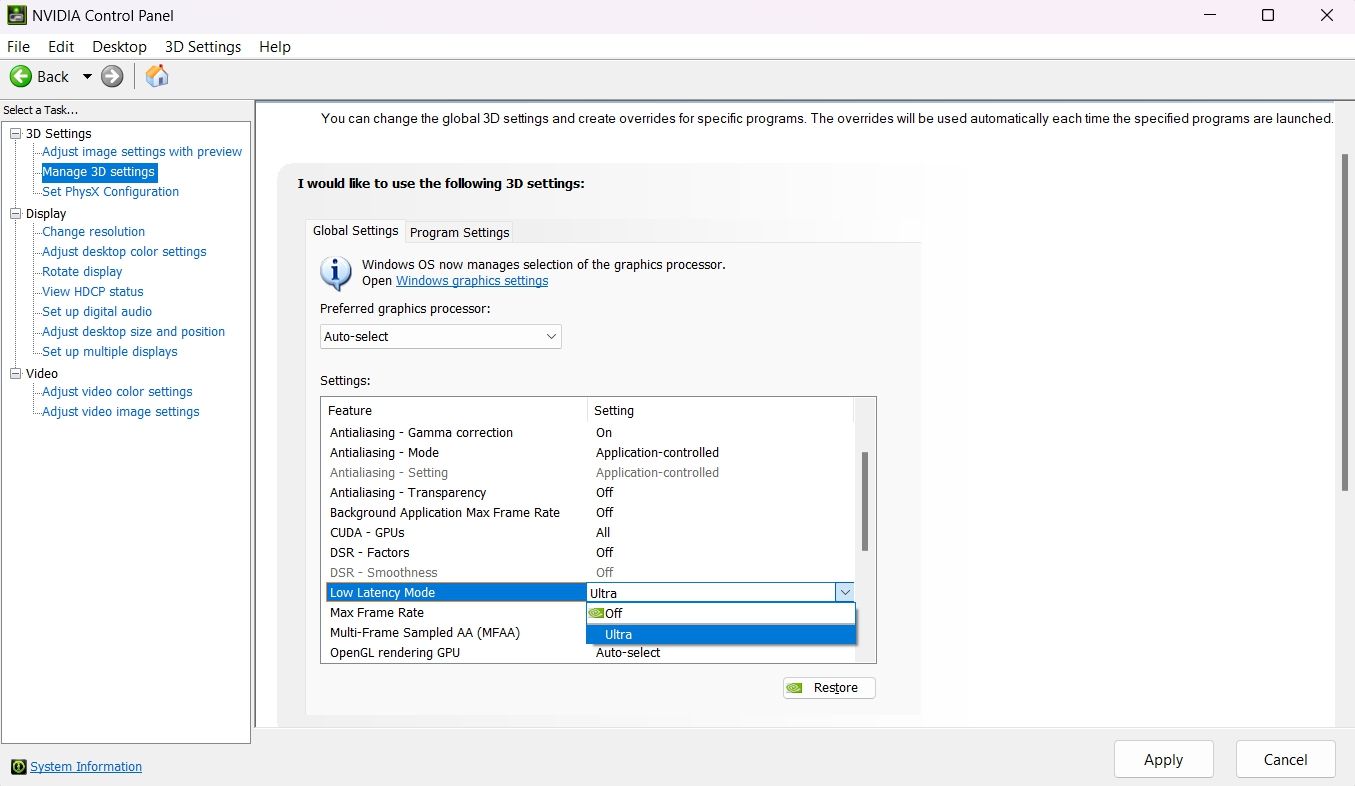Click the NVIDIA Control Panel title icon
This screenshot has height=786, width=1355.
(x=17, y=15)
